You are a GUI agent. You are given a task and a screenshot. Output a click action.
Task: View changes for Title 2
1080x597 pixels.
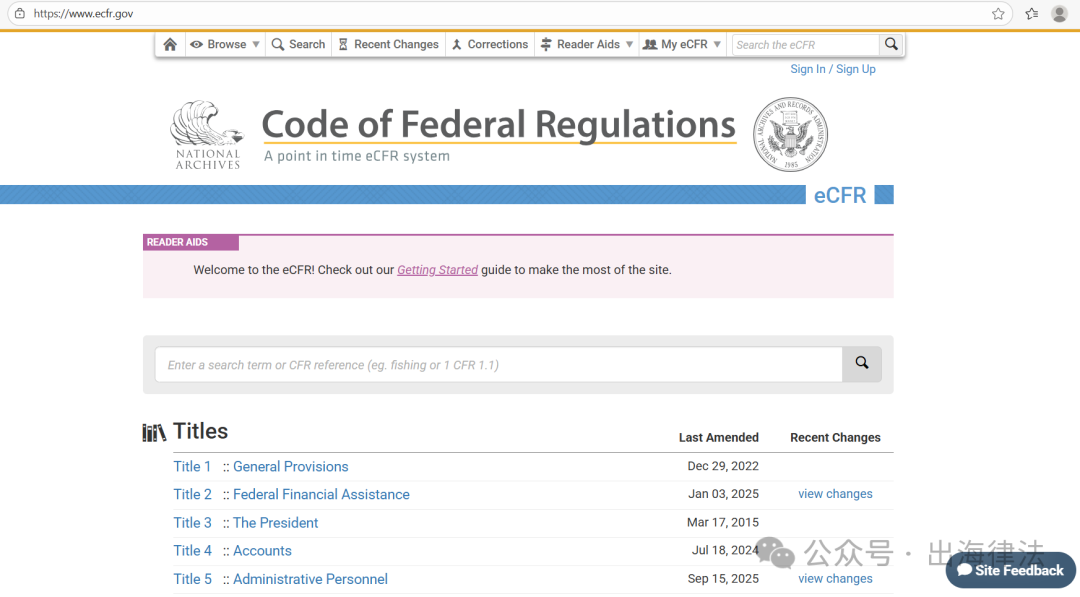click(835, 494)
